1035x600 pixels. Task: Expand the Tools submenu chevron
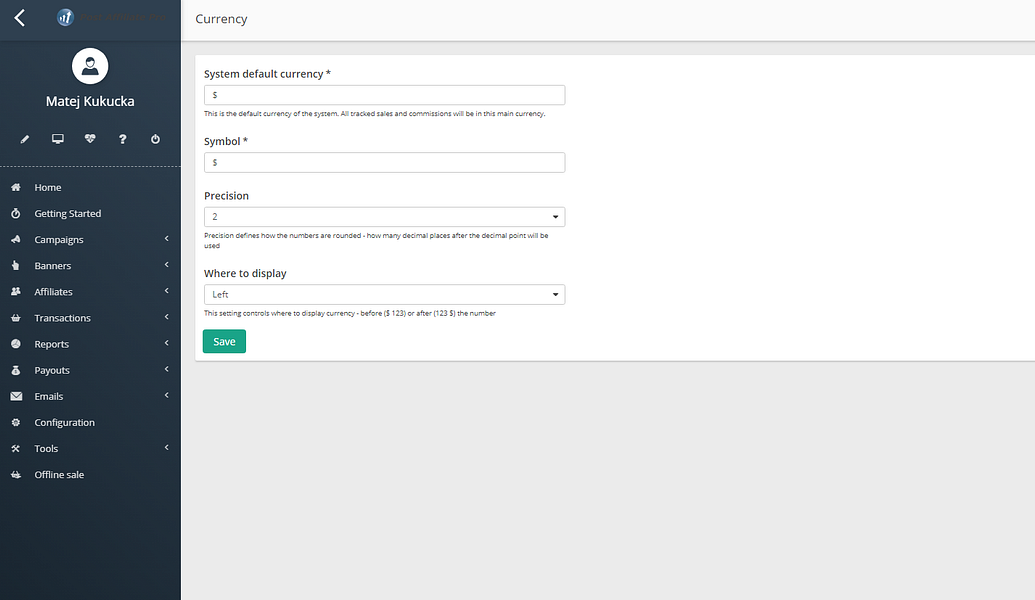tap(166, 448)
